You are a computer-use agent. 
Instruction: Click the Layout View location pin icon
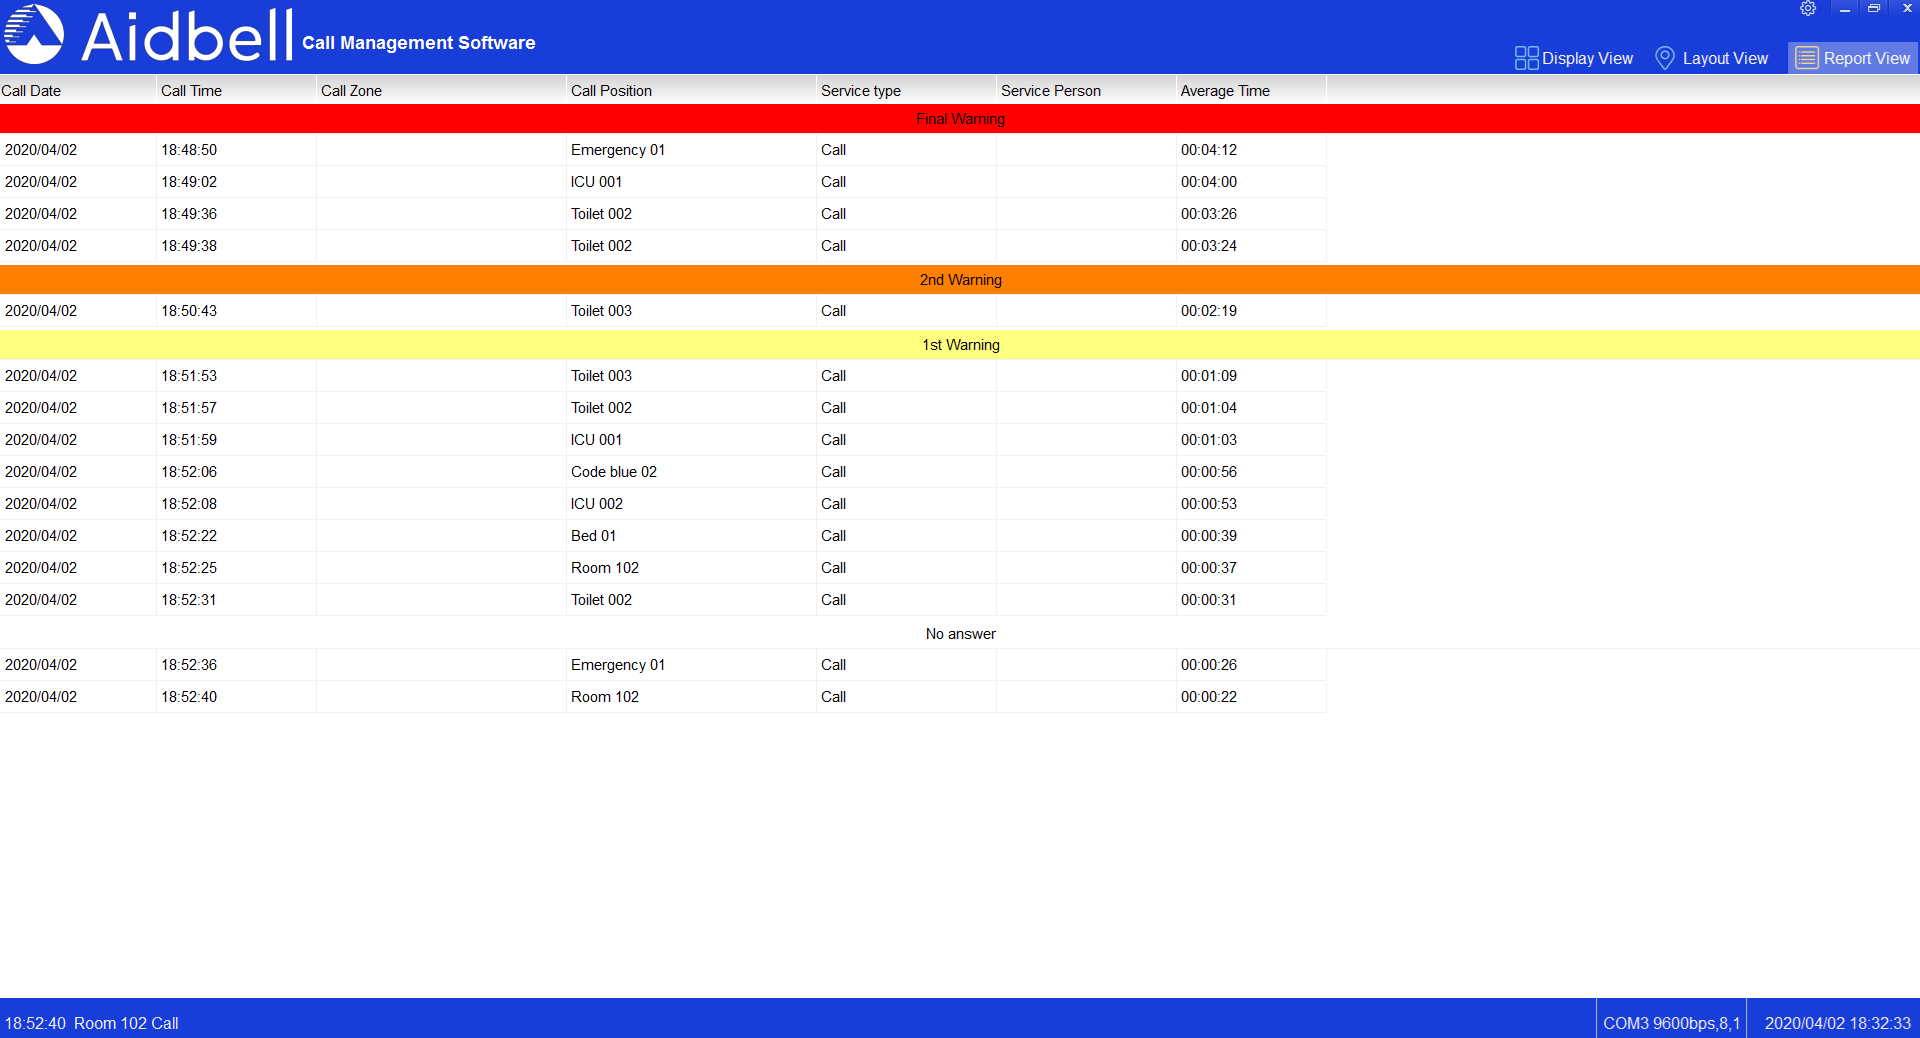1665,58
